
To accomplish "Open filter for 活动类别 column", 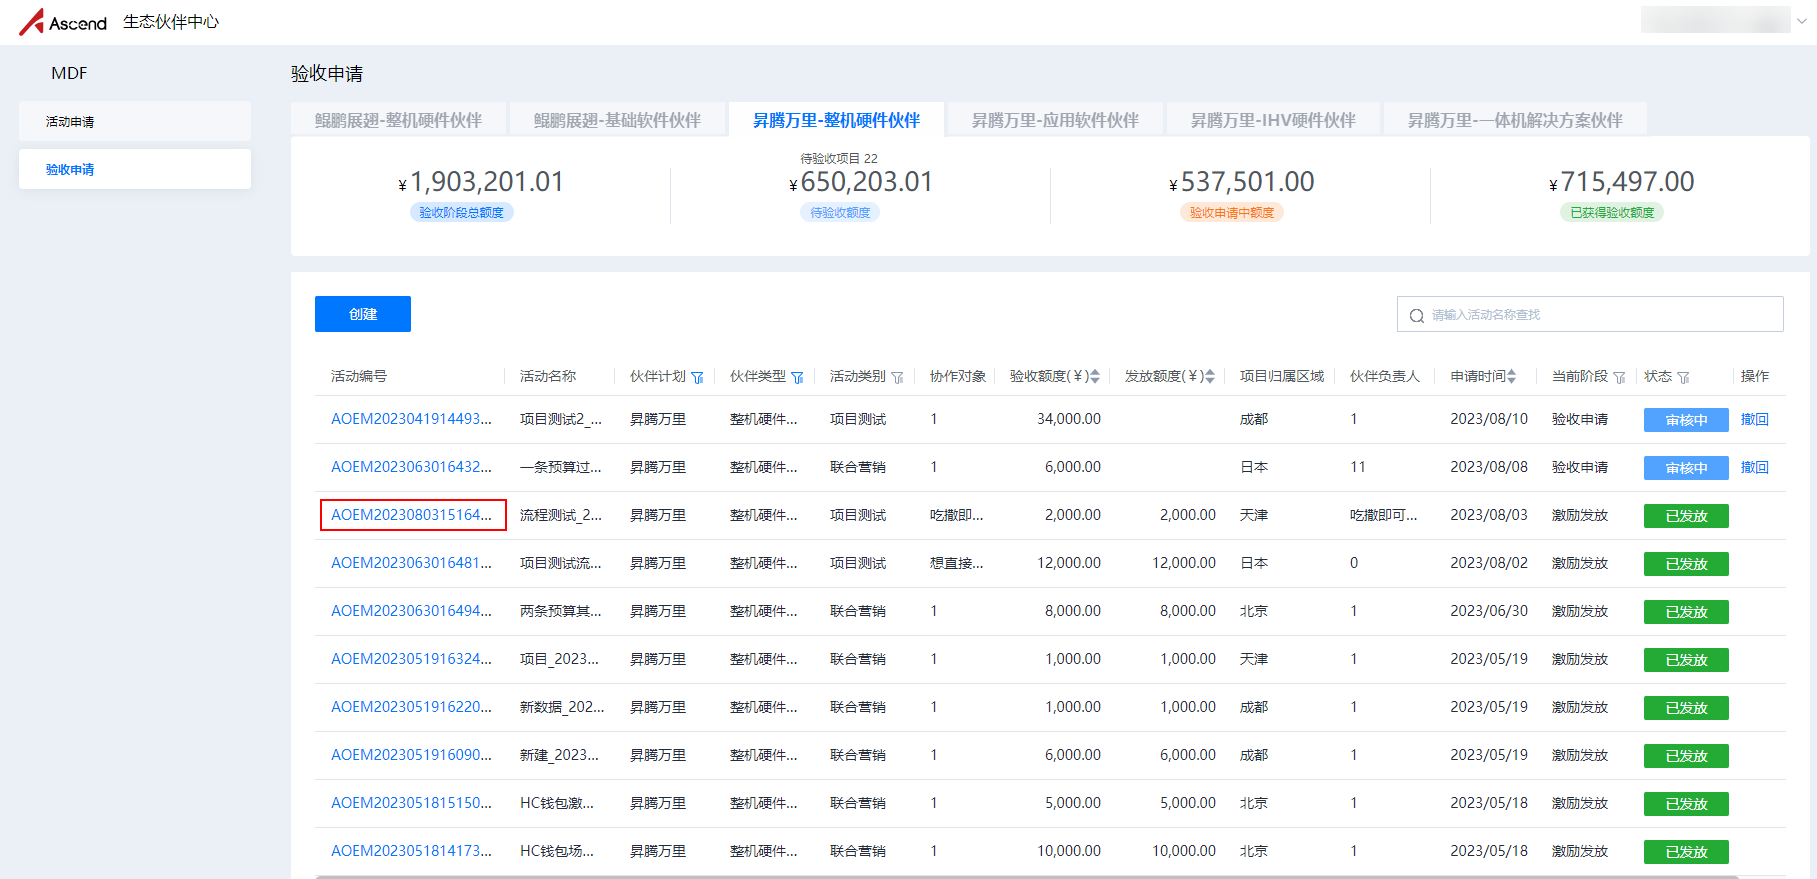I will point(897,377).
